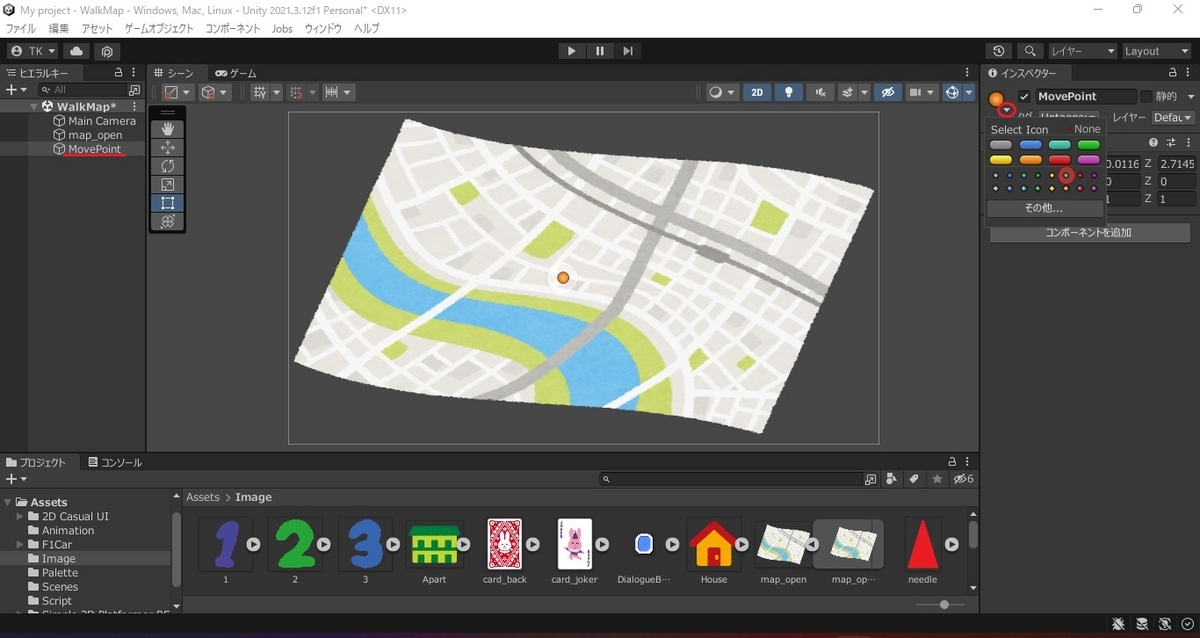Select the Rect tool
This screenshot has height=638, width=1200.
click(167, 203)
